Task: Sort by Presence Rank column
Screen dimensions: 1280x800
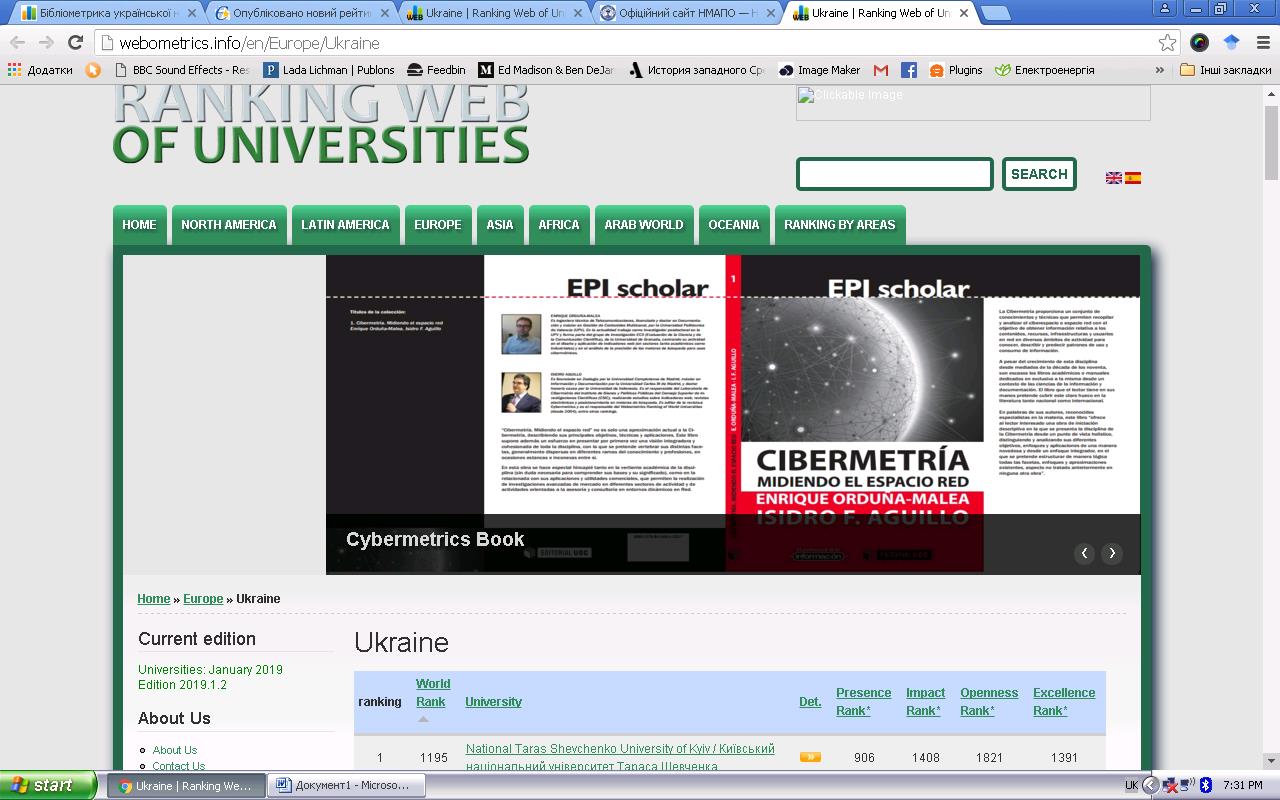Action: tap(863, 702)
